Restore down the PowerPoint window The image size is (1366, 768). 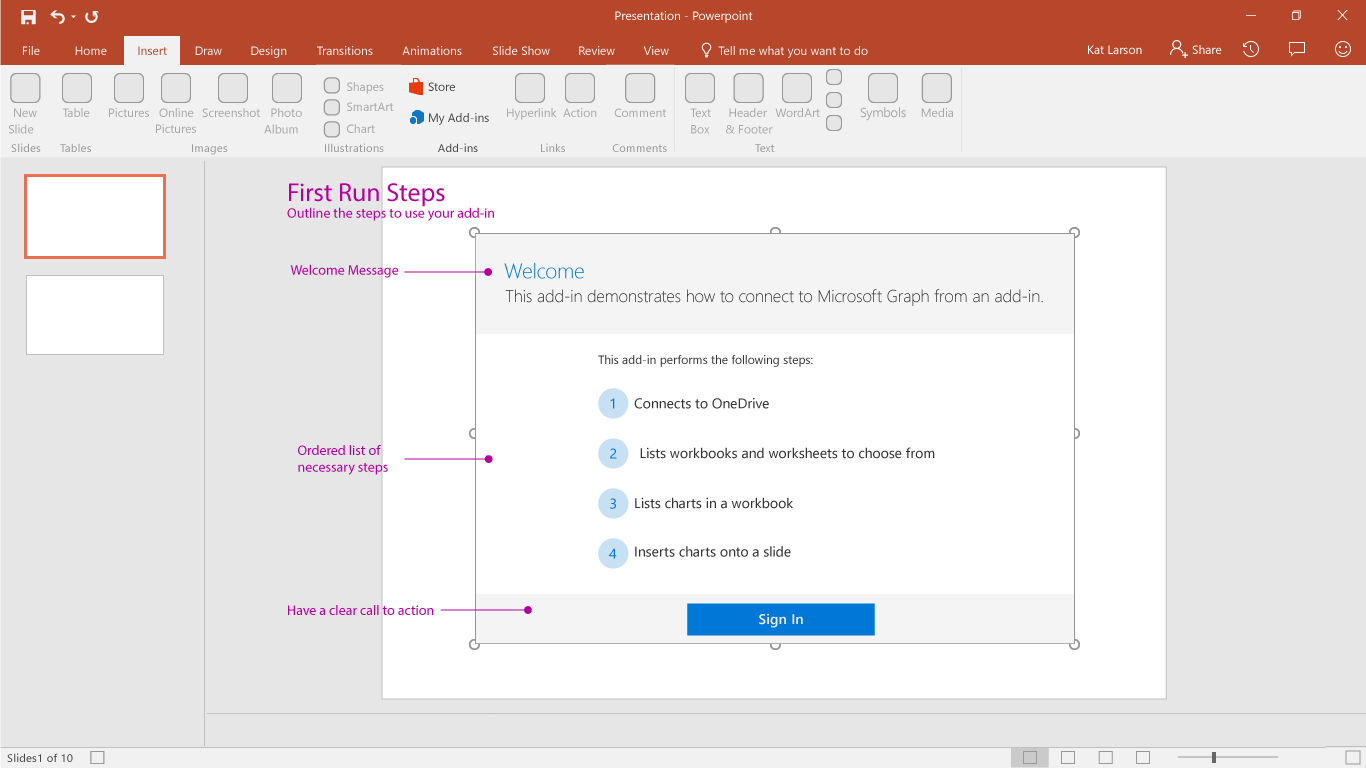point(1296,15)
